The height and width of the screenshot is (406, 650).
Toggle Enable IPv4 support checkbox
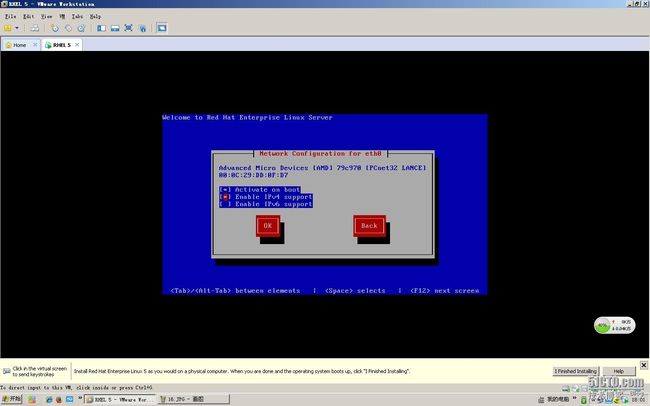pos(266,197)
